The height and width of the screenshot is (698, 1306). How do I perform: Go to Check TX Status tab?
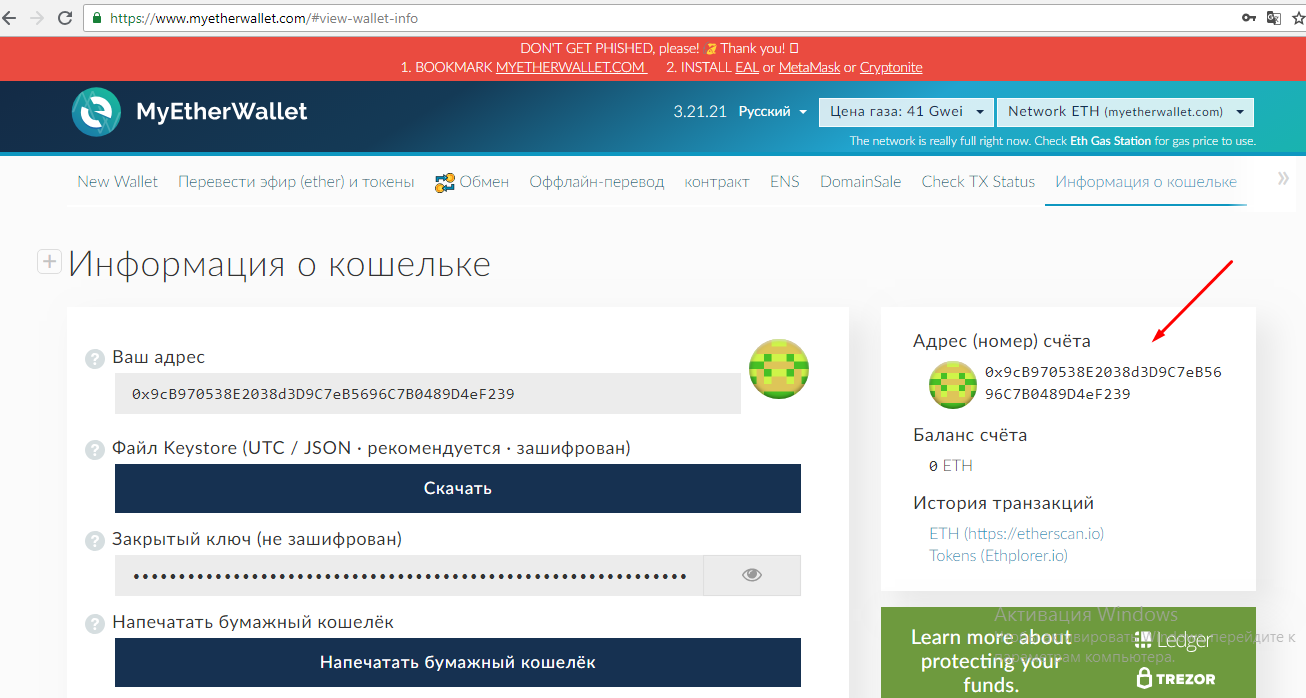978,182
